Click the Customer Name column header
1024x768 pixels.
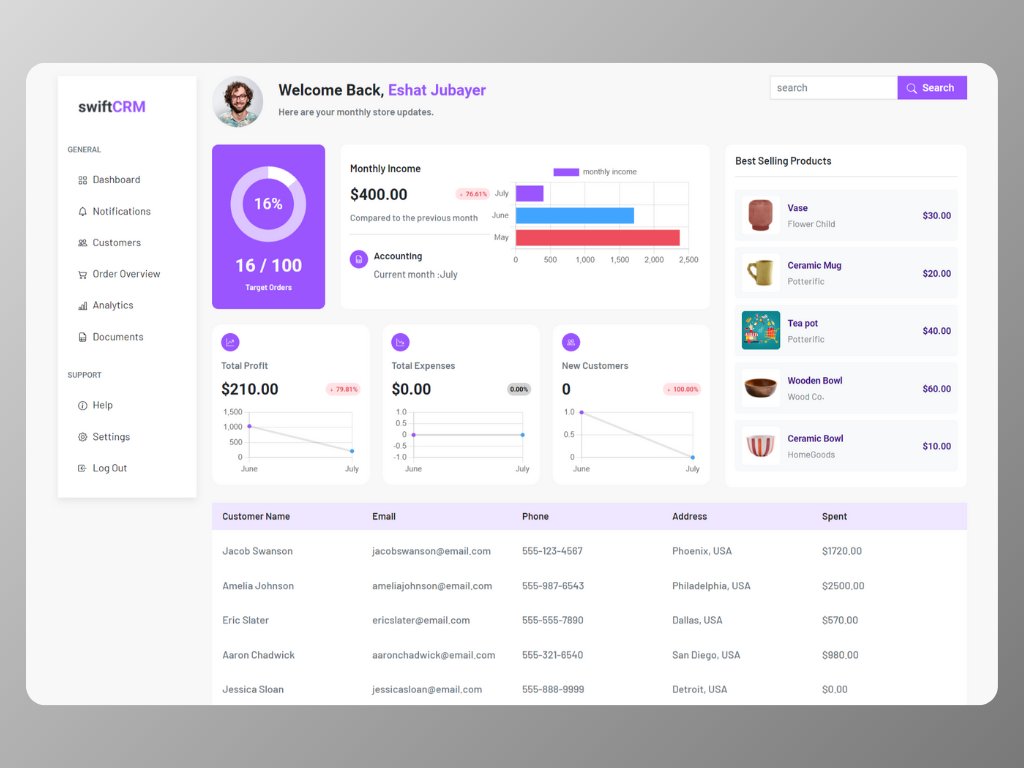[x=256, y=517]
